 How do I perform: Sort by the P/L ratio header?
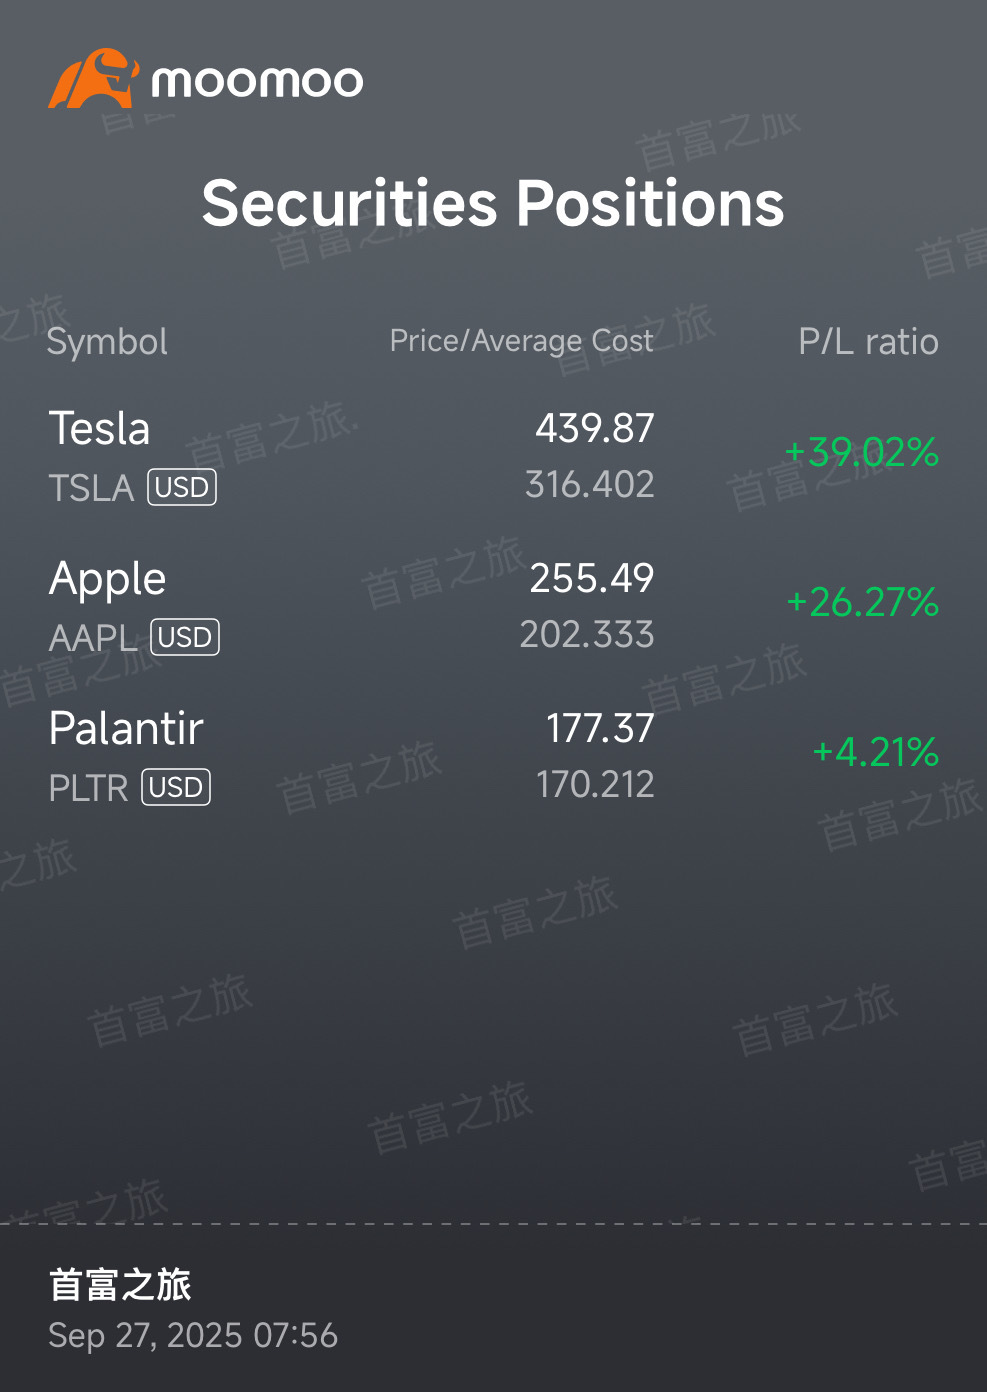click(868, 342)
